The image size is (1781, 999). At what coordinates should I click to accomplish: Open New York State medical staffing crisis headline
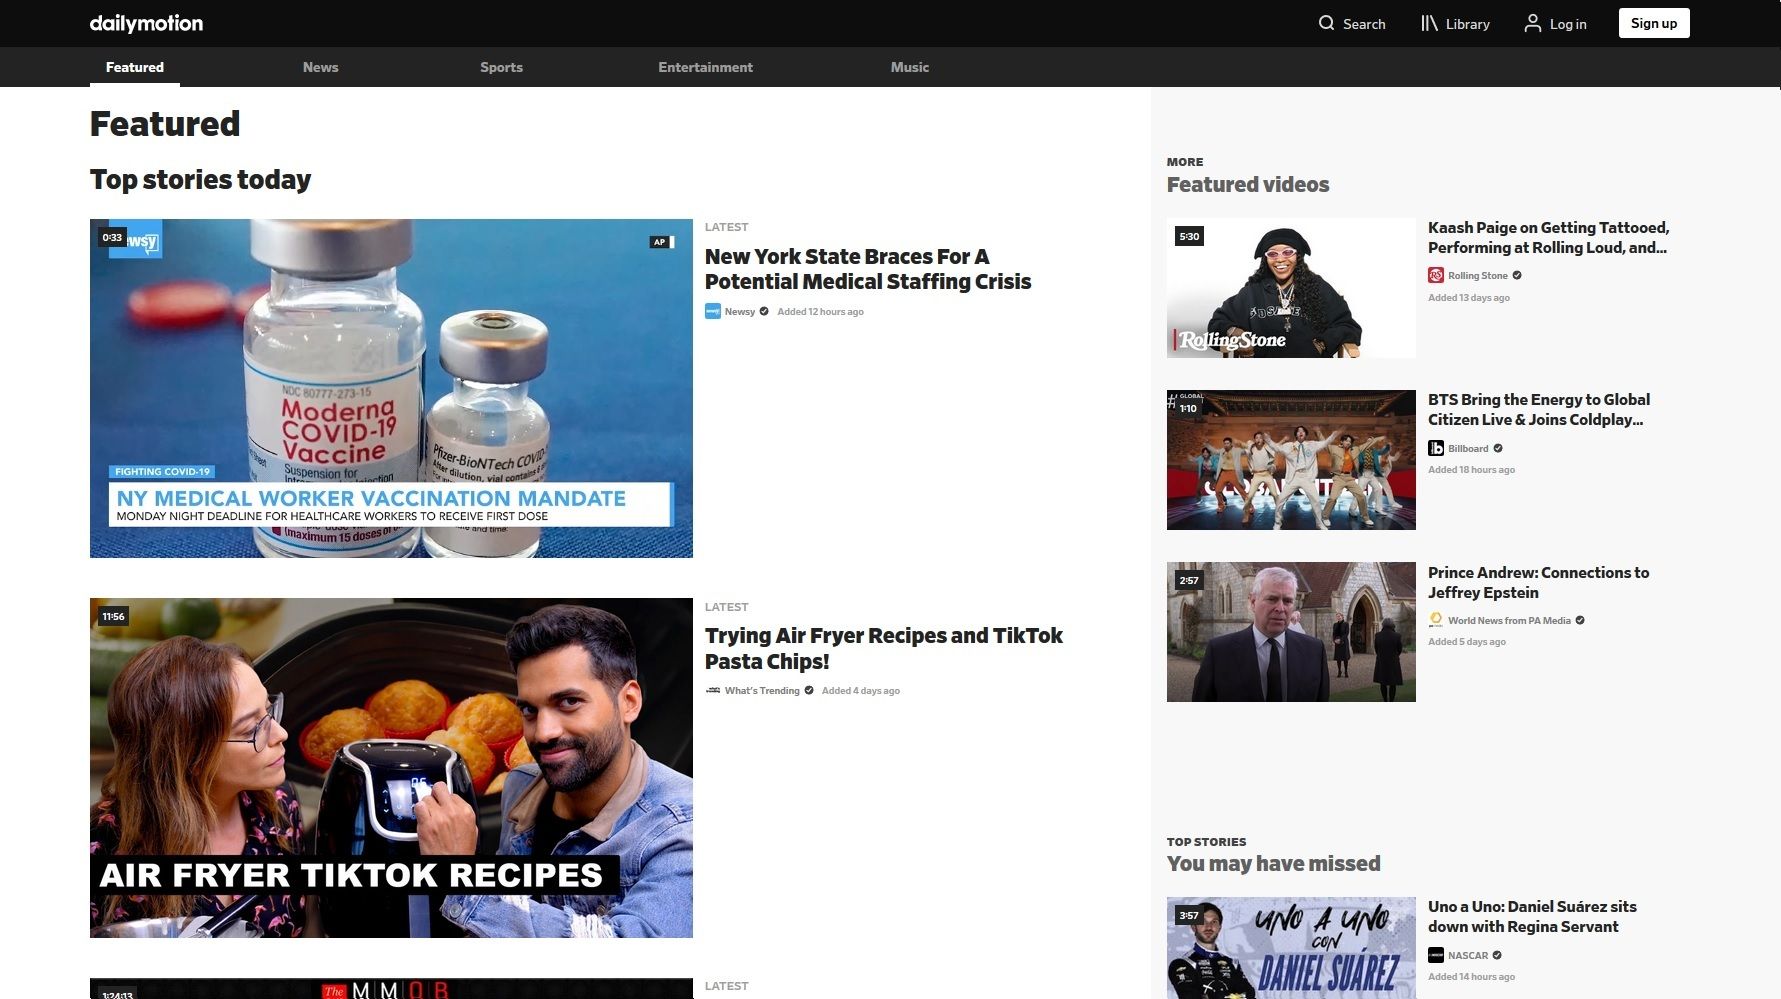868,269
